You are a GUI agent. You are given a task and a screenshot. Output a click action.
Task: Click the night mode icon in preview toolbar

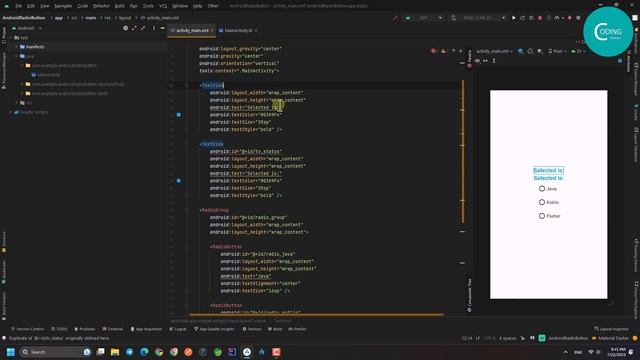click(x=540, y=51)
